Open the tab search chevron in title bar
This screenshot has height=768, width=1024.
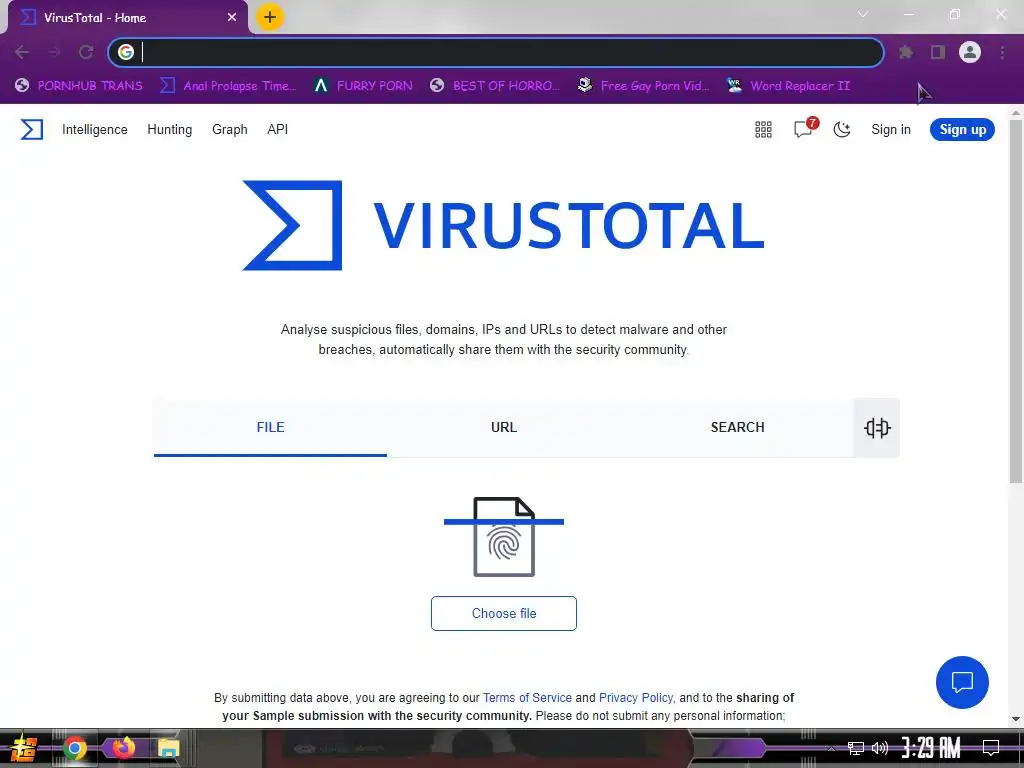point(863,14)
